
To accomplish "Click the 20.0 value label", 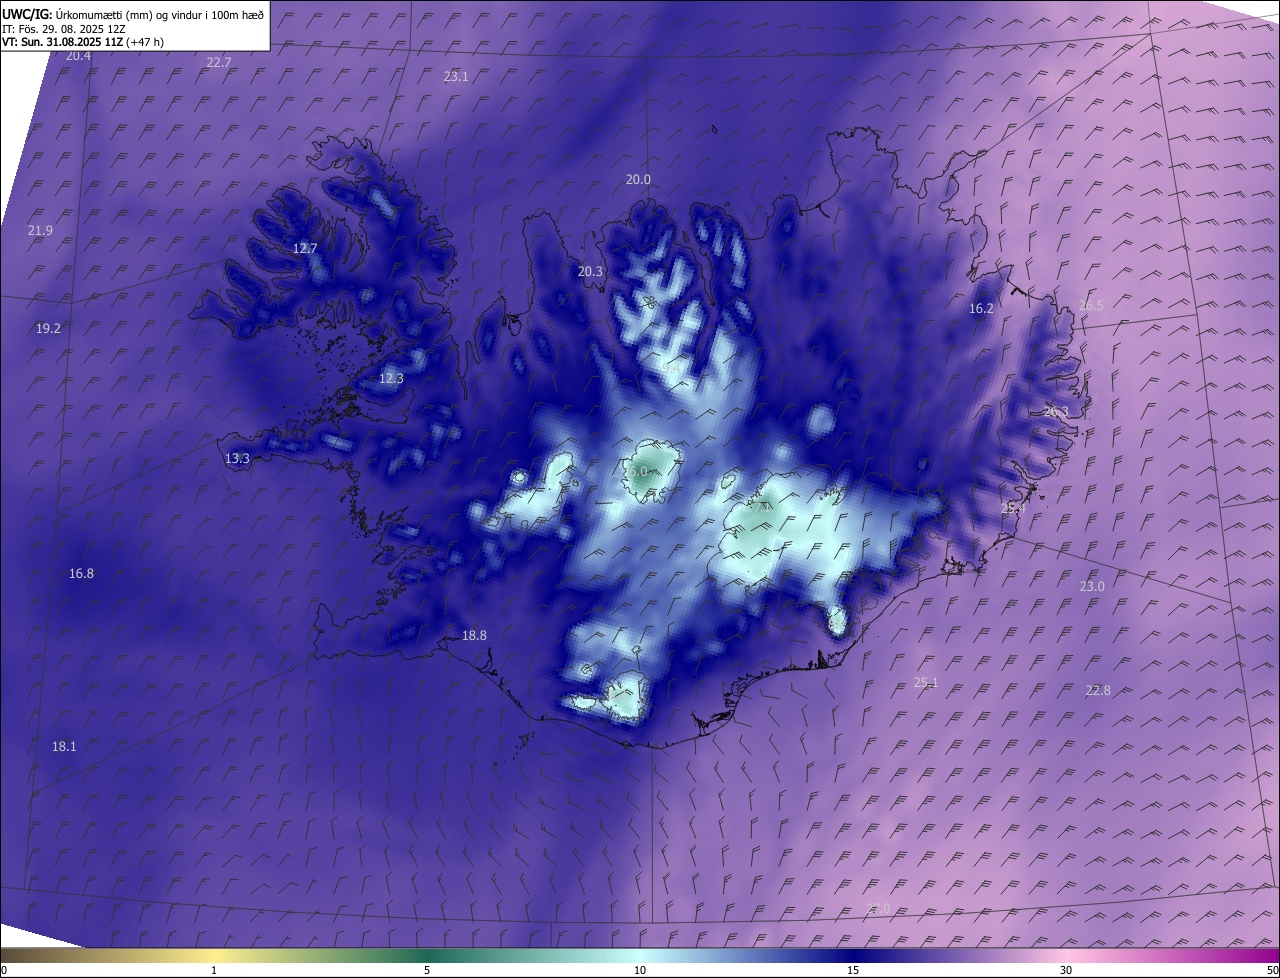I will click(x=638, y=179).
